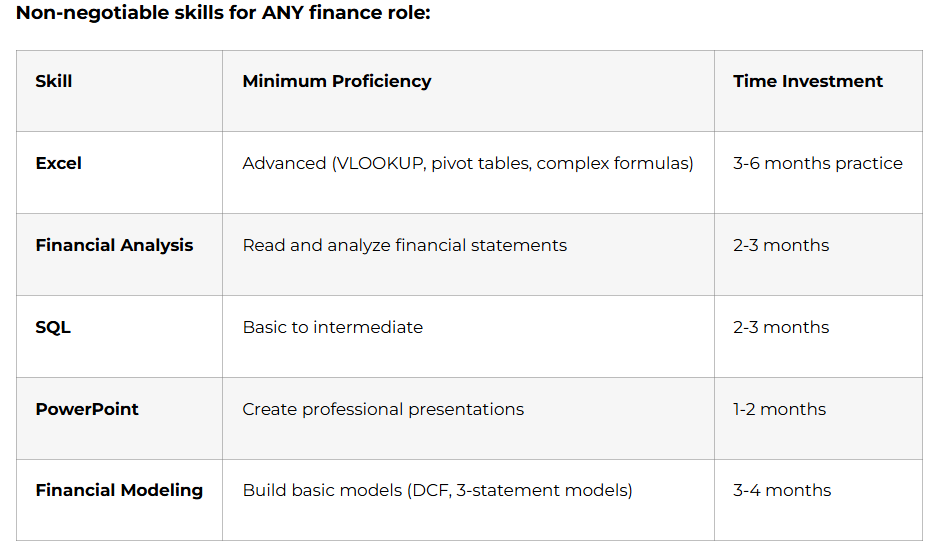
Task: Select the 'Financial Analysis' skill cell
Action: (114, 246)
